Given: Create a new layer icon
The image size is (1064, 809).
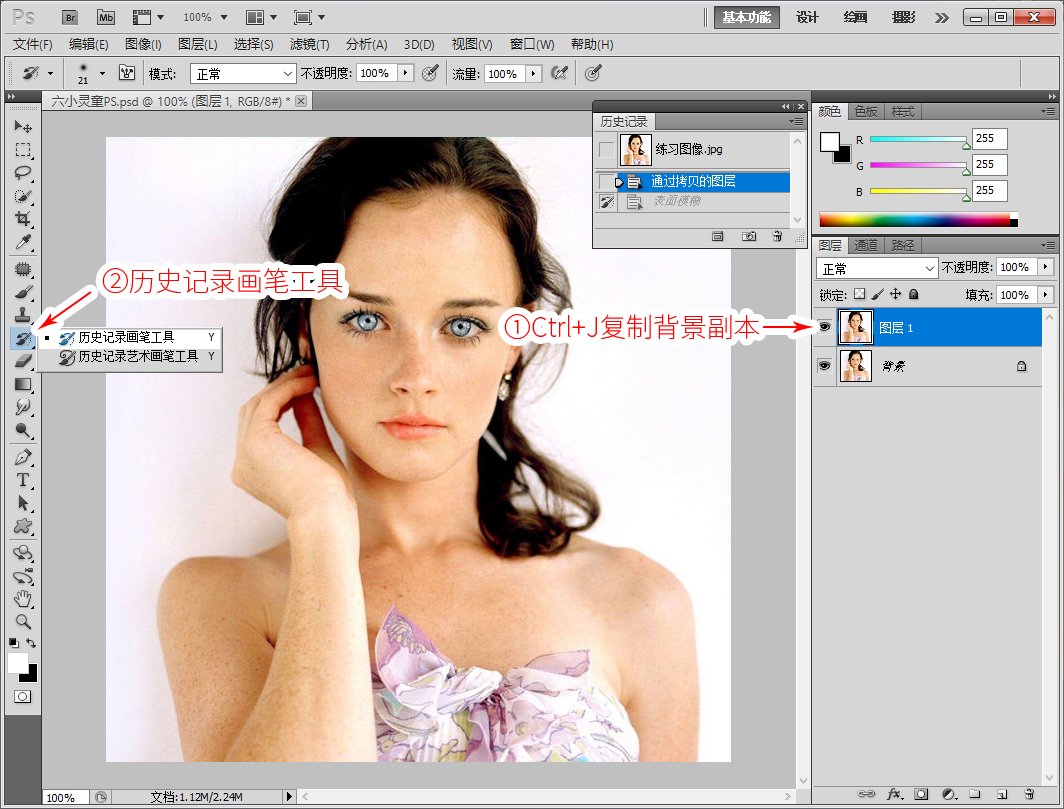Looking at the screenshot, I should point(1002,793).
